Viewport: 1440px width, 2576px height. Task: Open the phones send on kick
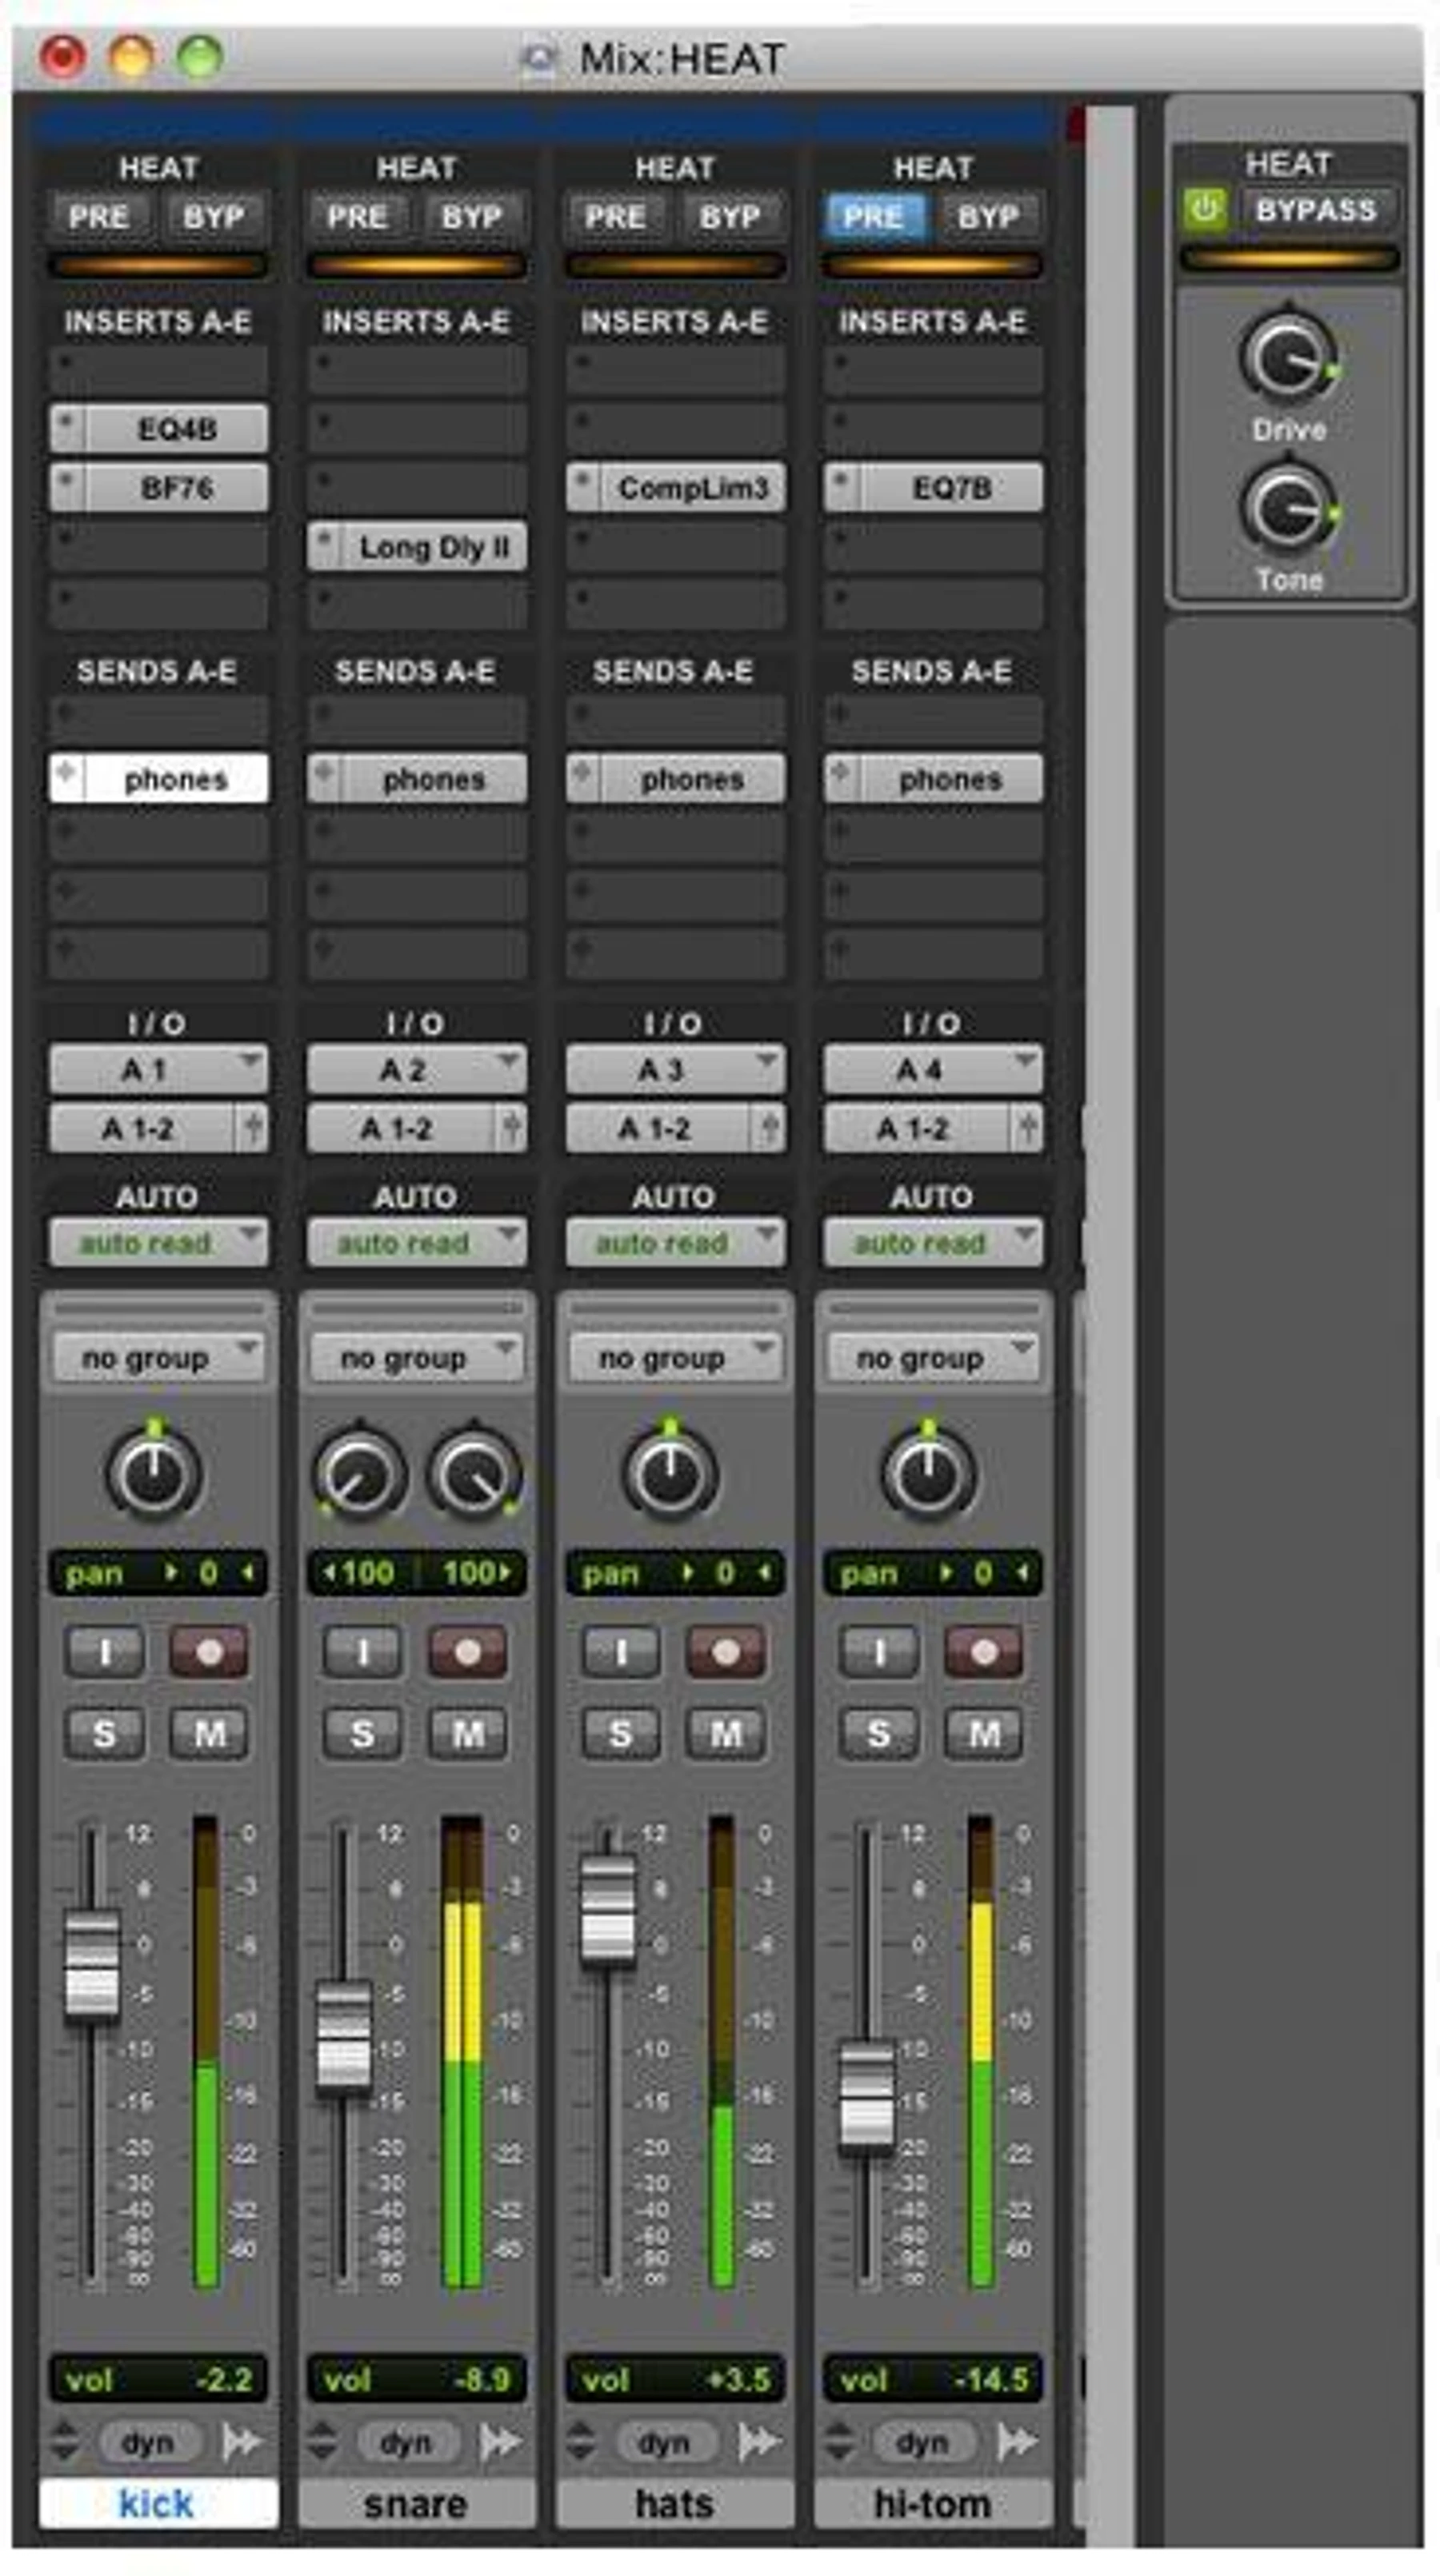(x=159, y=779)
